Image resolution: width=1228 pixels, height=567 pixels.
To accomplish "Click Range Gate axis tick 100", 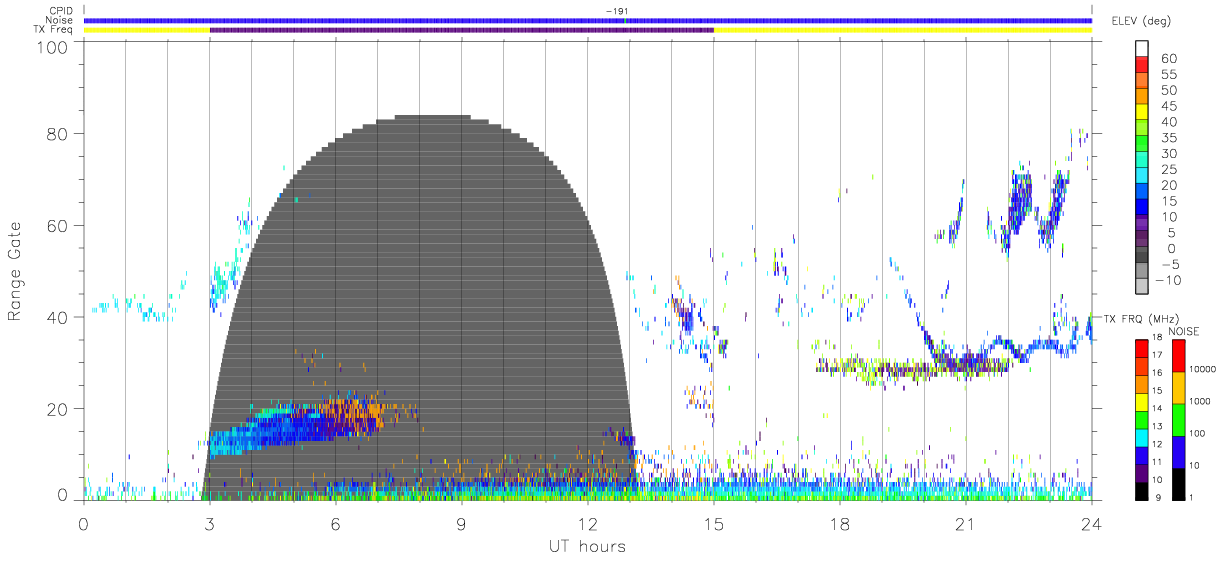I will pyautogui.click(x=52, y=46).
